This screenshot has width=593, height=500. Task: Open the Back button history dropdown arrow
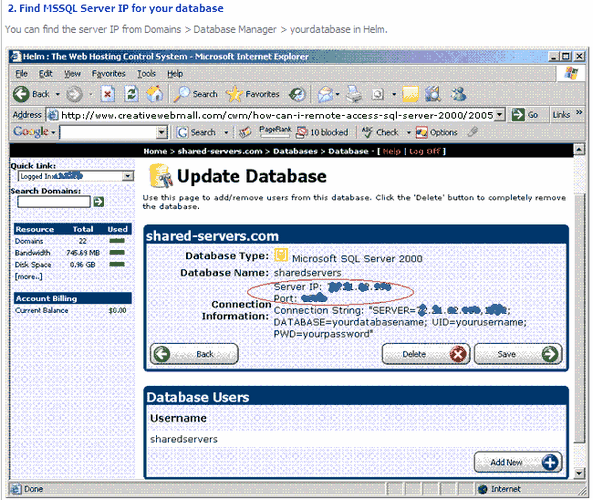[57, 94]
